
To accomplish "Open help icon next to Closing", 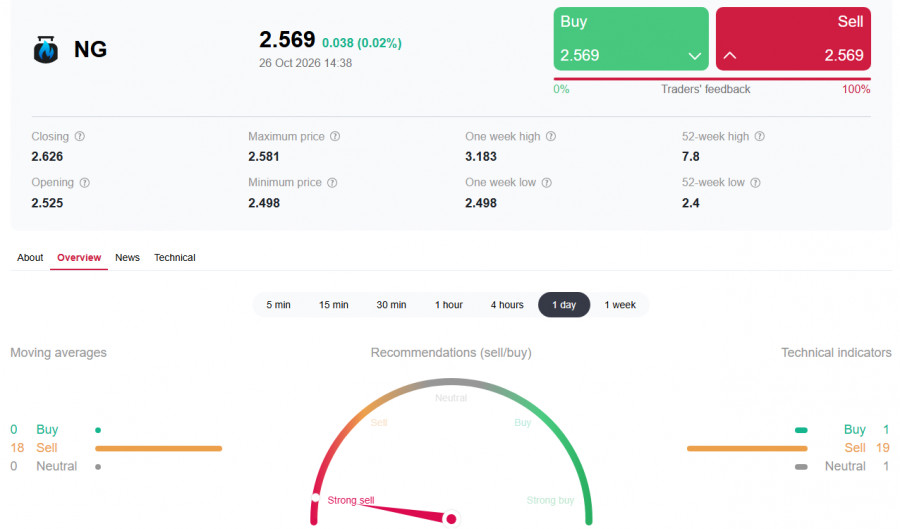I will [80, 137].
